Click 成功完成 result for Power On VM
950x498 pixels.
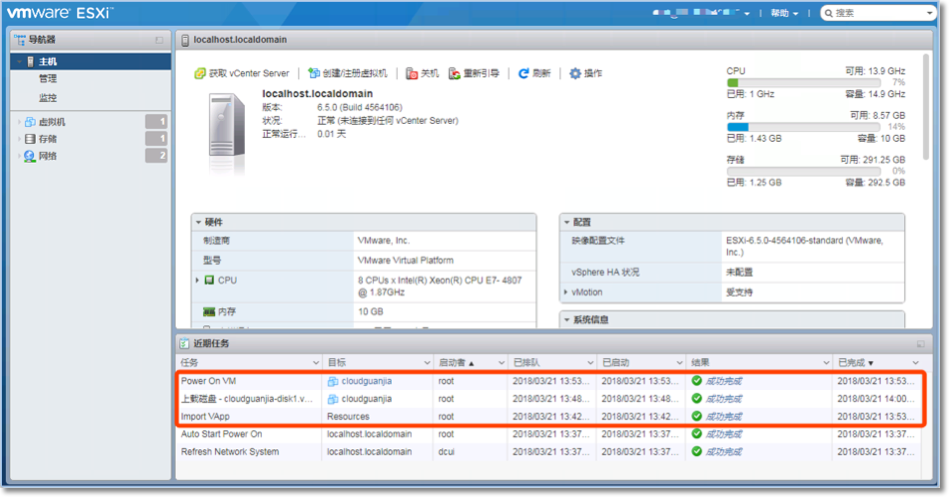tap(723, 381)
